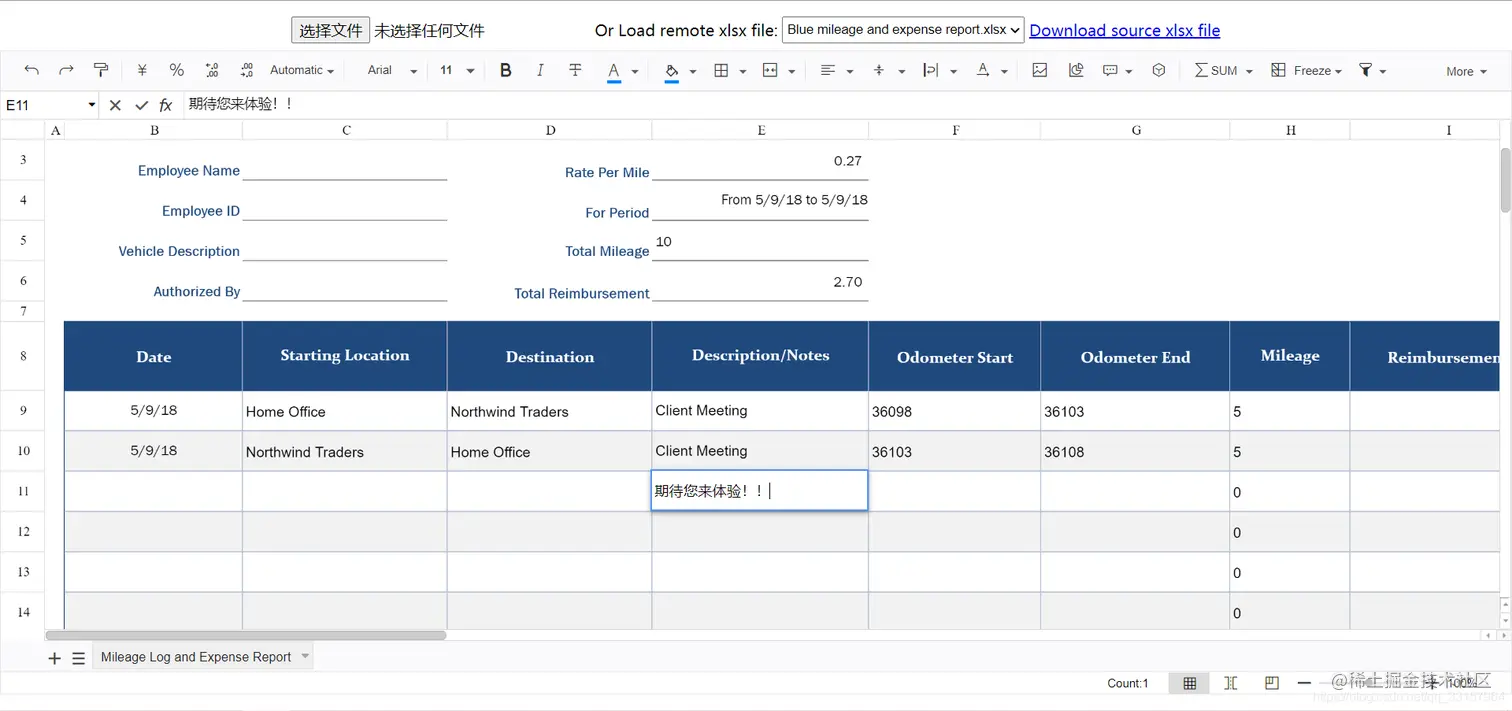Select column header D
The width and height of the screenshot is (1512, 711).
(550, 130)
